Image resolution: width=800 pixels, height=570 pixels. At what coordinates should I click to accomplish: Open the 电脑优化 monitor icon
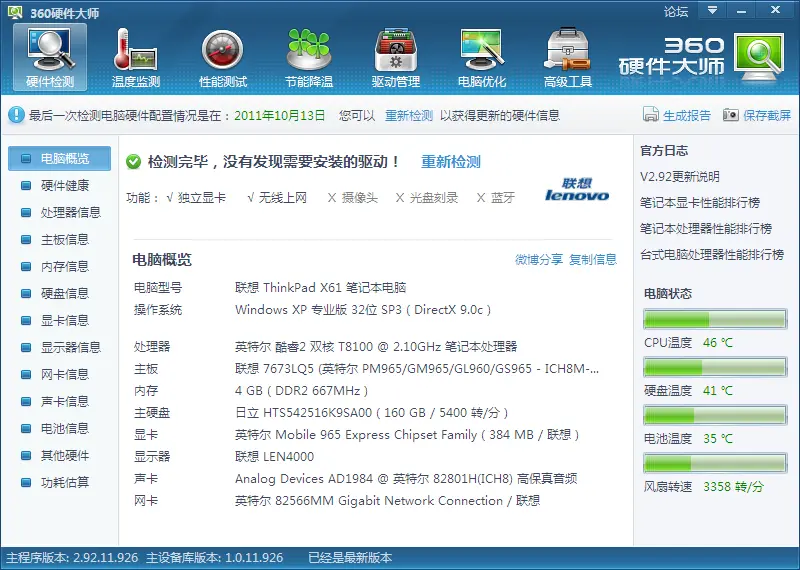pyautogui.click(x=482, y=57)
